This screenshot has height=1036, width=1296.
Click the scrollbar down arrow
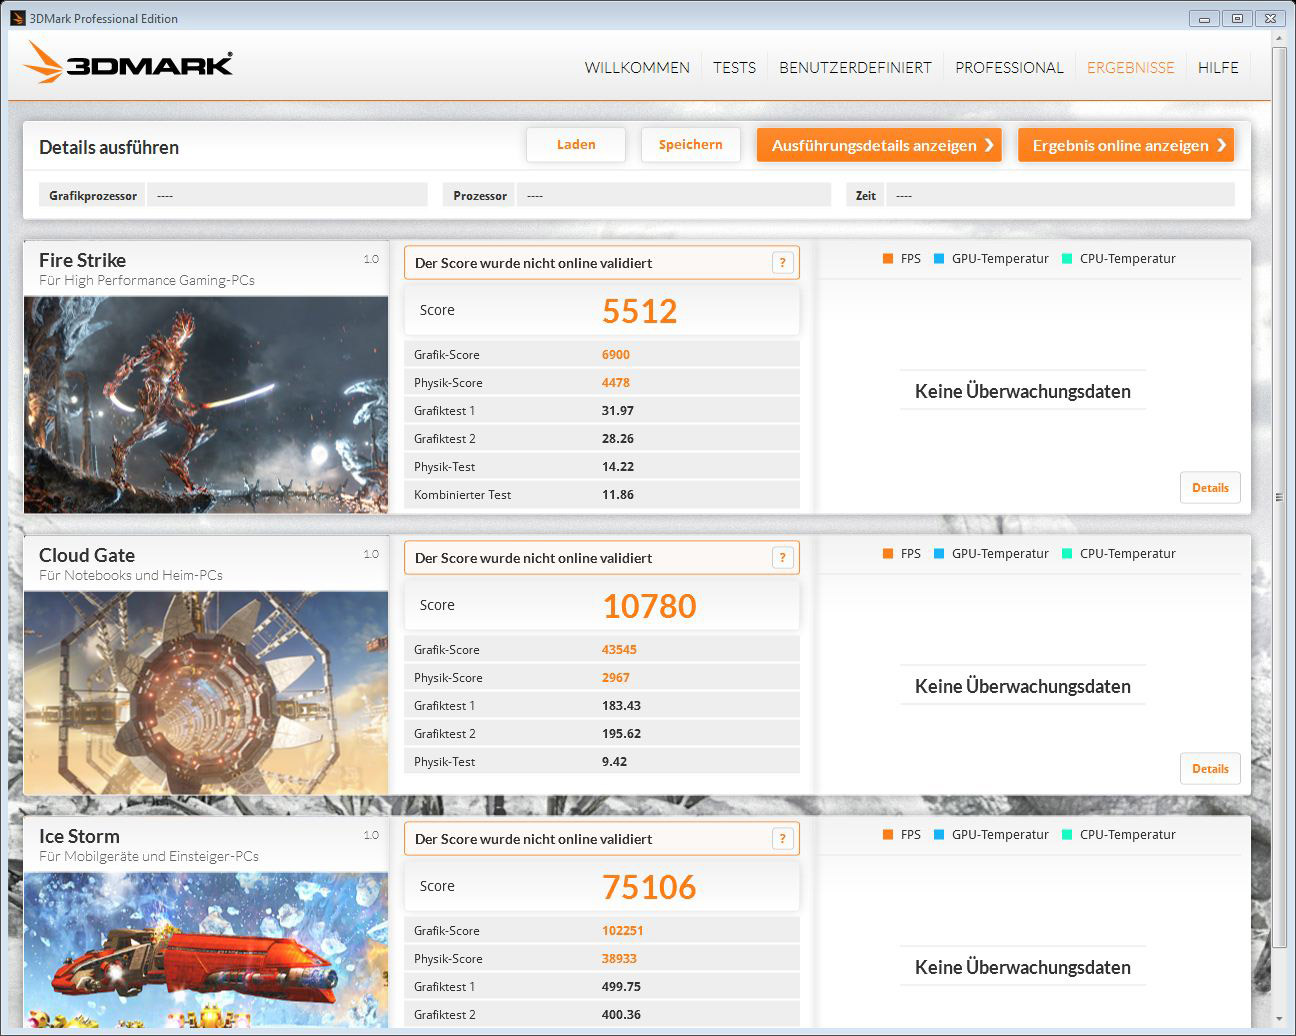tap(1279, 1019)
